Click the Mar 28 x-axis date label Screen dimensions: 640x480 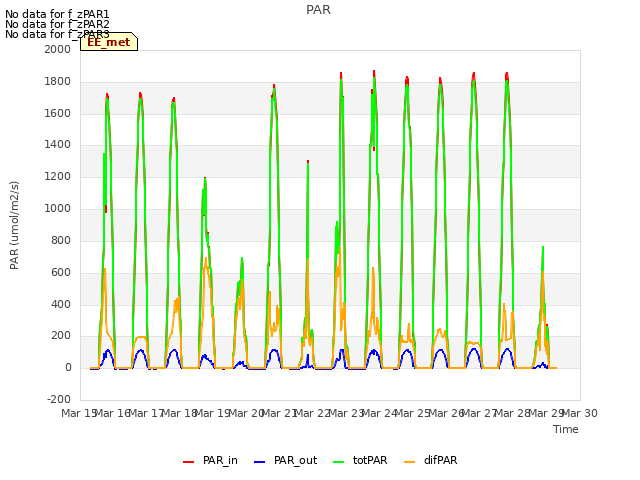click(513, 413)
